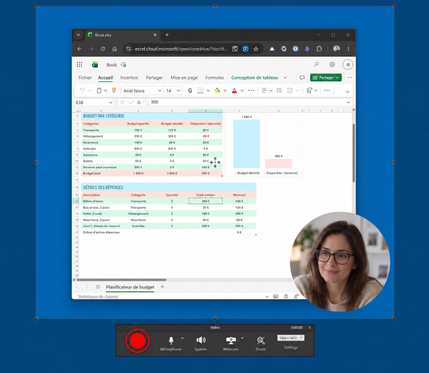Click the bookmark star icon in browser
This screenshot has height=373, width=429.
click(256, 49)
